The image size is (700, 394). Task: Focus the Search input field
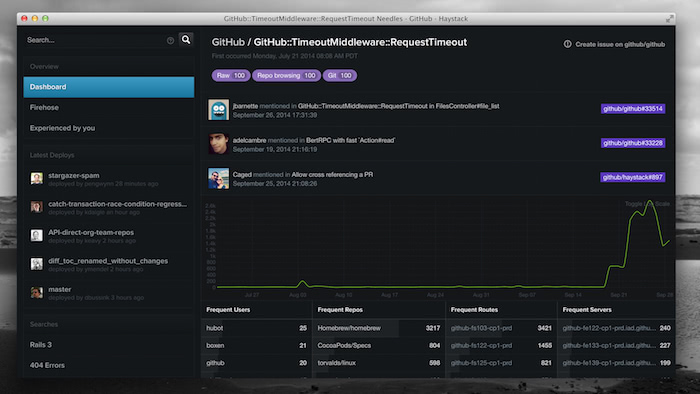(x=95, y=40)
